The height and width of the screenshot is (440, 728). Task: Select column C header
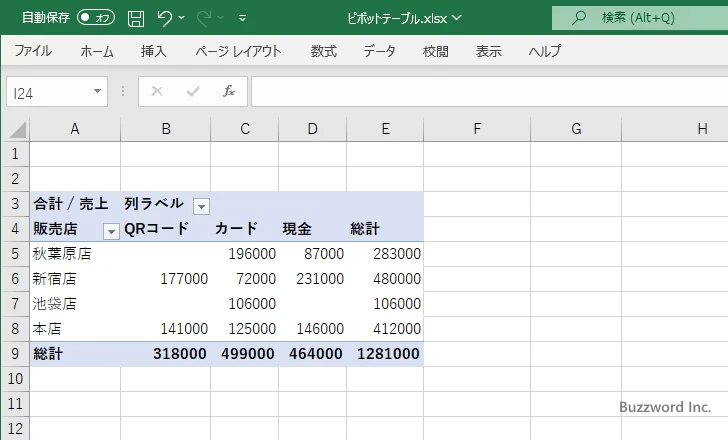[245, 129]
